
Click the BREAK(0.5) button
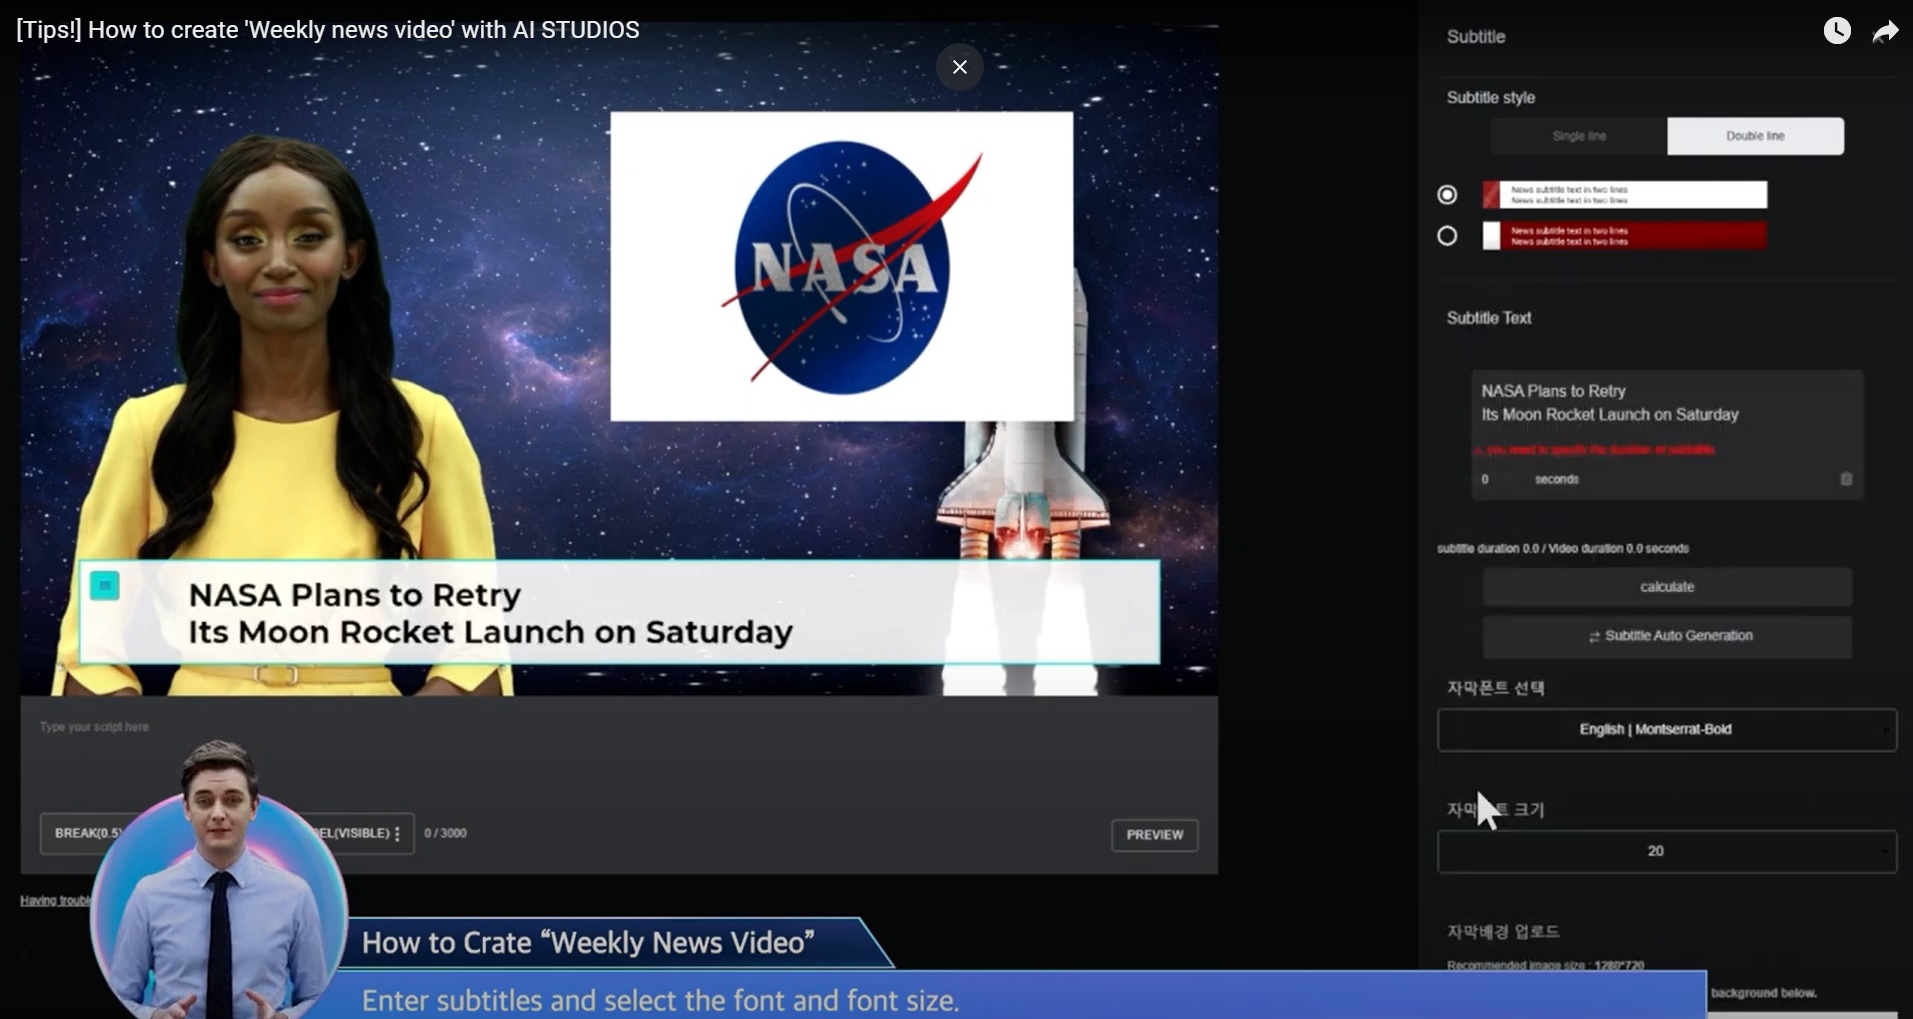point(88,833)
